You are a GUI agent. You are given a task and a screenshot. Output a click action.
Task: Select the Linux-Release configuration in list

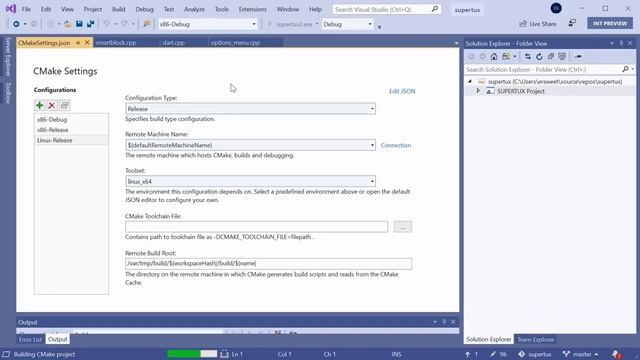(x=71, y=140)
